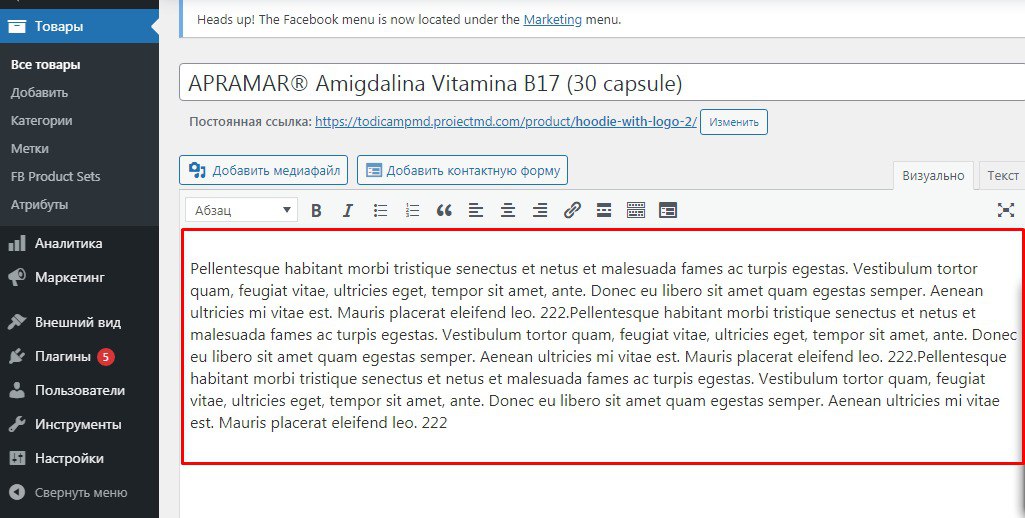Image resolution: width=1025 pixels, height=518 pixels.
Task: Open the Настройки menu
Action: (79, 458)
